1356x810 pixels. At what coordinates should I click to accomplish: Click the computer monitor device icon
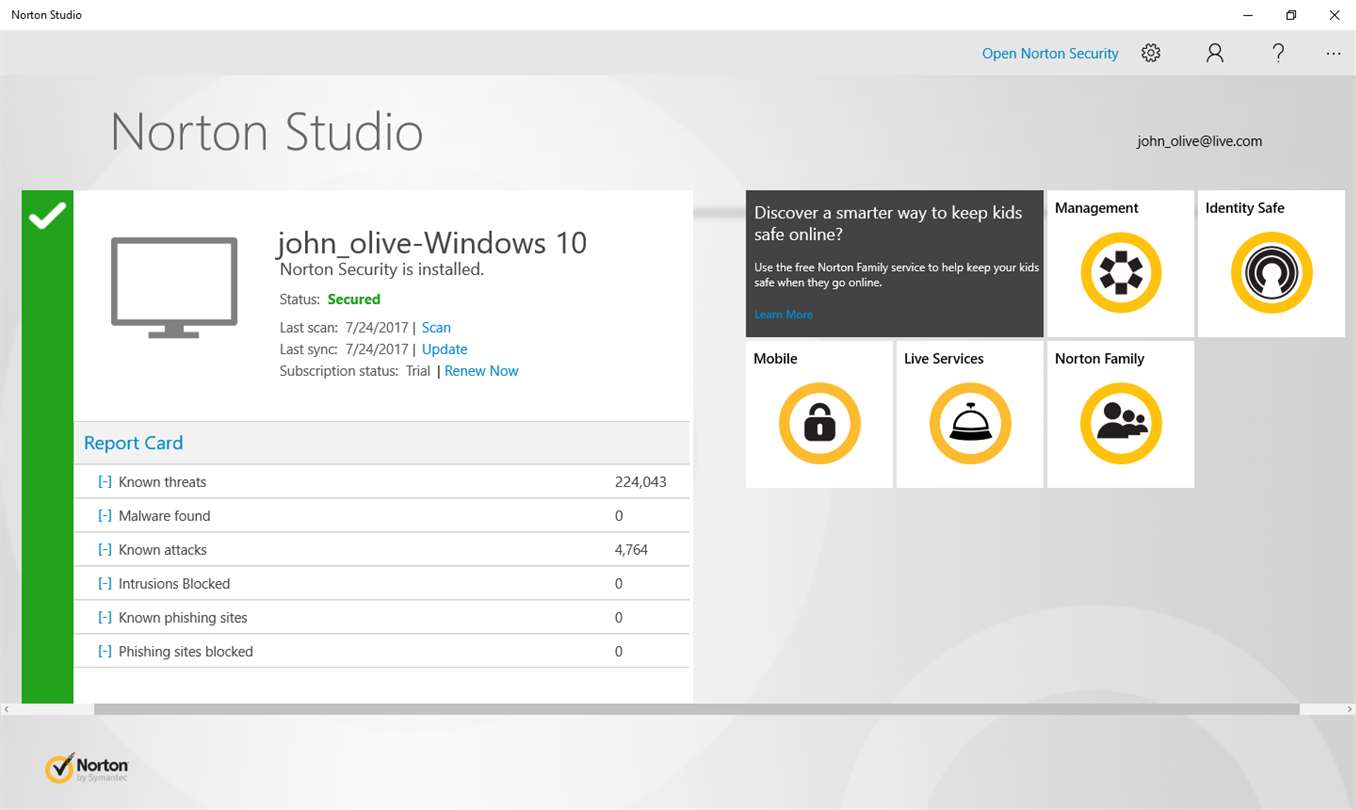click(174, 287)
